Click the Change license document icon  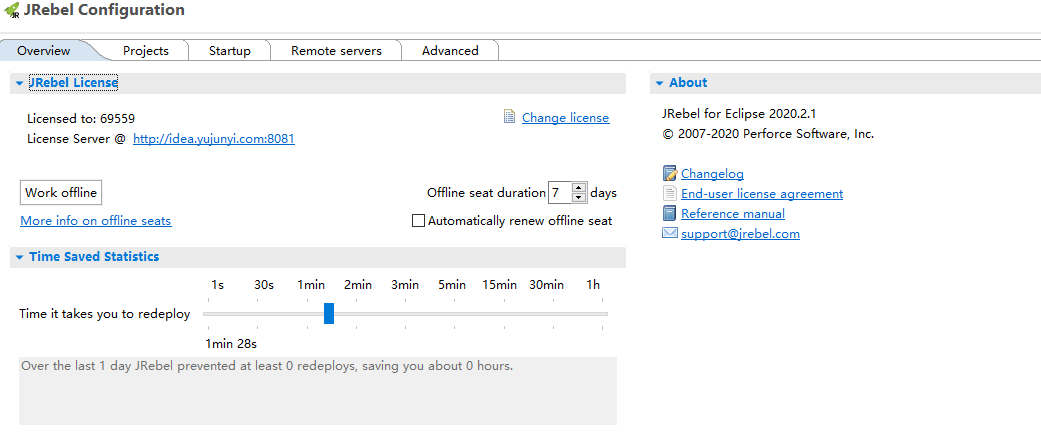click(510, 117)
